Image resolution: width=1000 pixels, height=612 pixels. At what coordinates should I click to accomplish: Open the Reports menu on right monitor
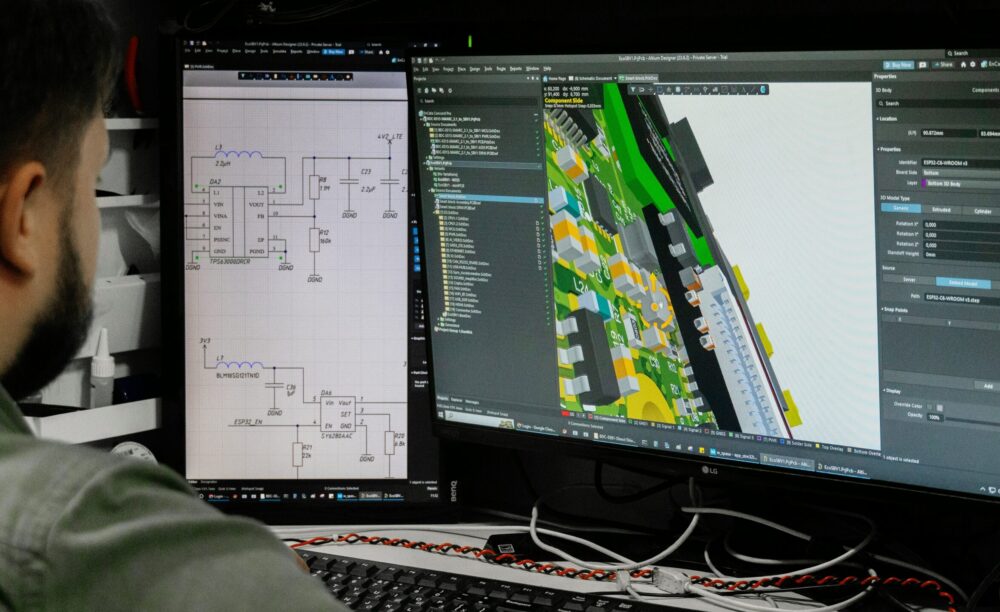(516, 68)
